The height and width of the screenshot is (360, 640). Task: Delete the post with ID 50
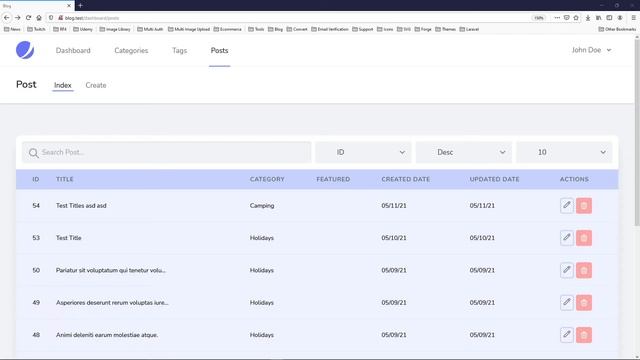point(584,270)
